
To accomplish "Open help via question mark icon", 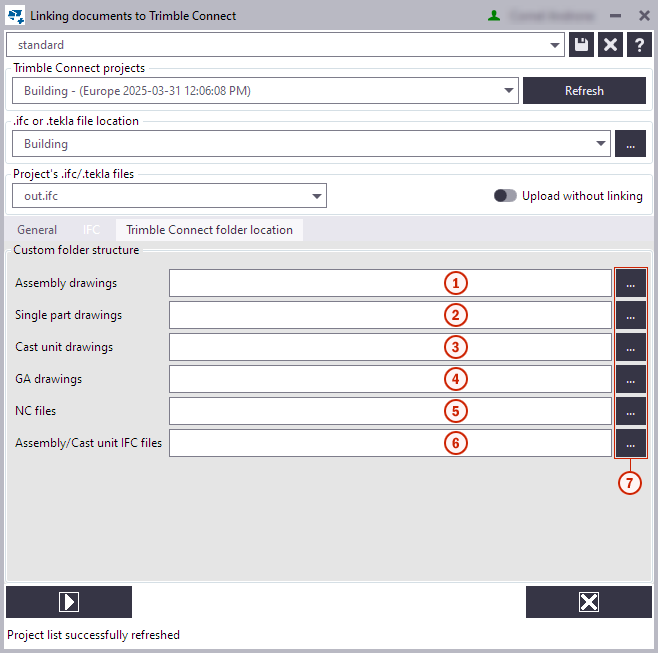I will (x=639, y=44).
